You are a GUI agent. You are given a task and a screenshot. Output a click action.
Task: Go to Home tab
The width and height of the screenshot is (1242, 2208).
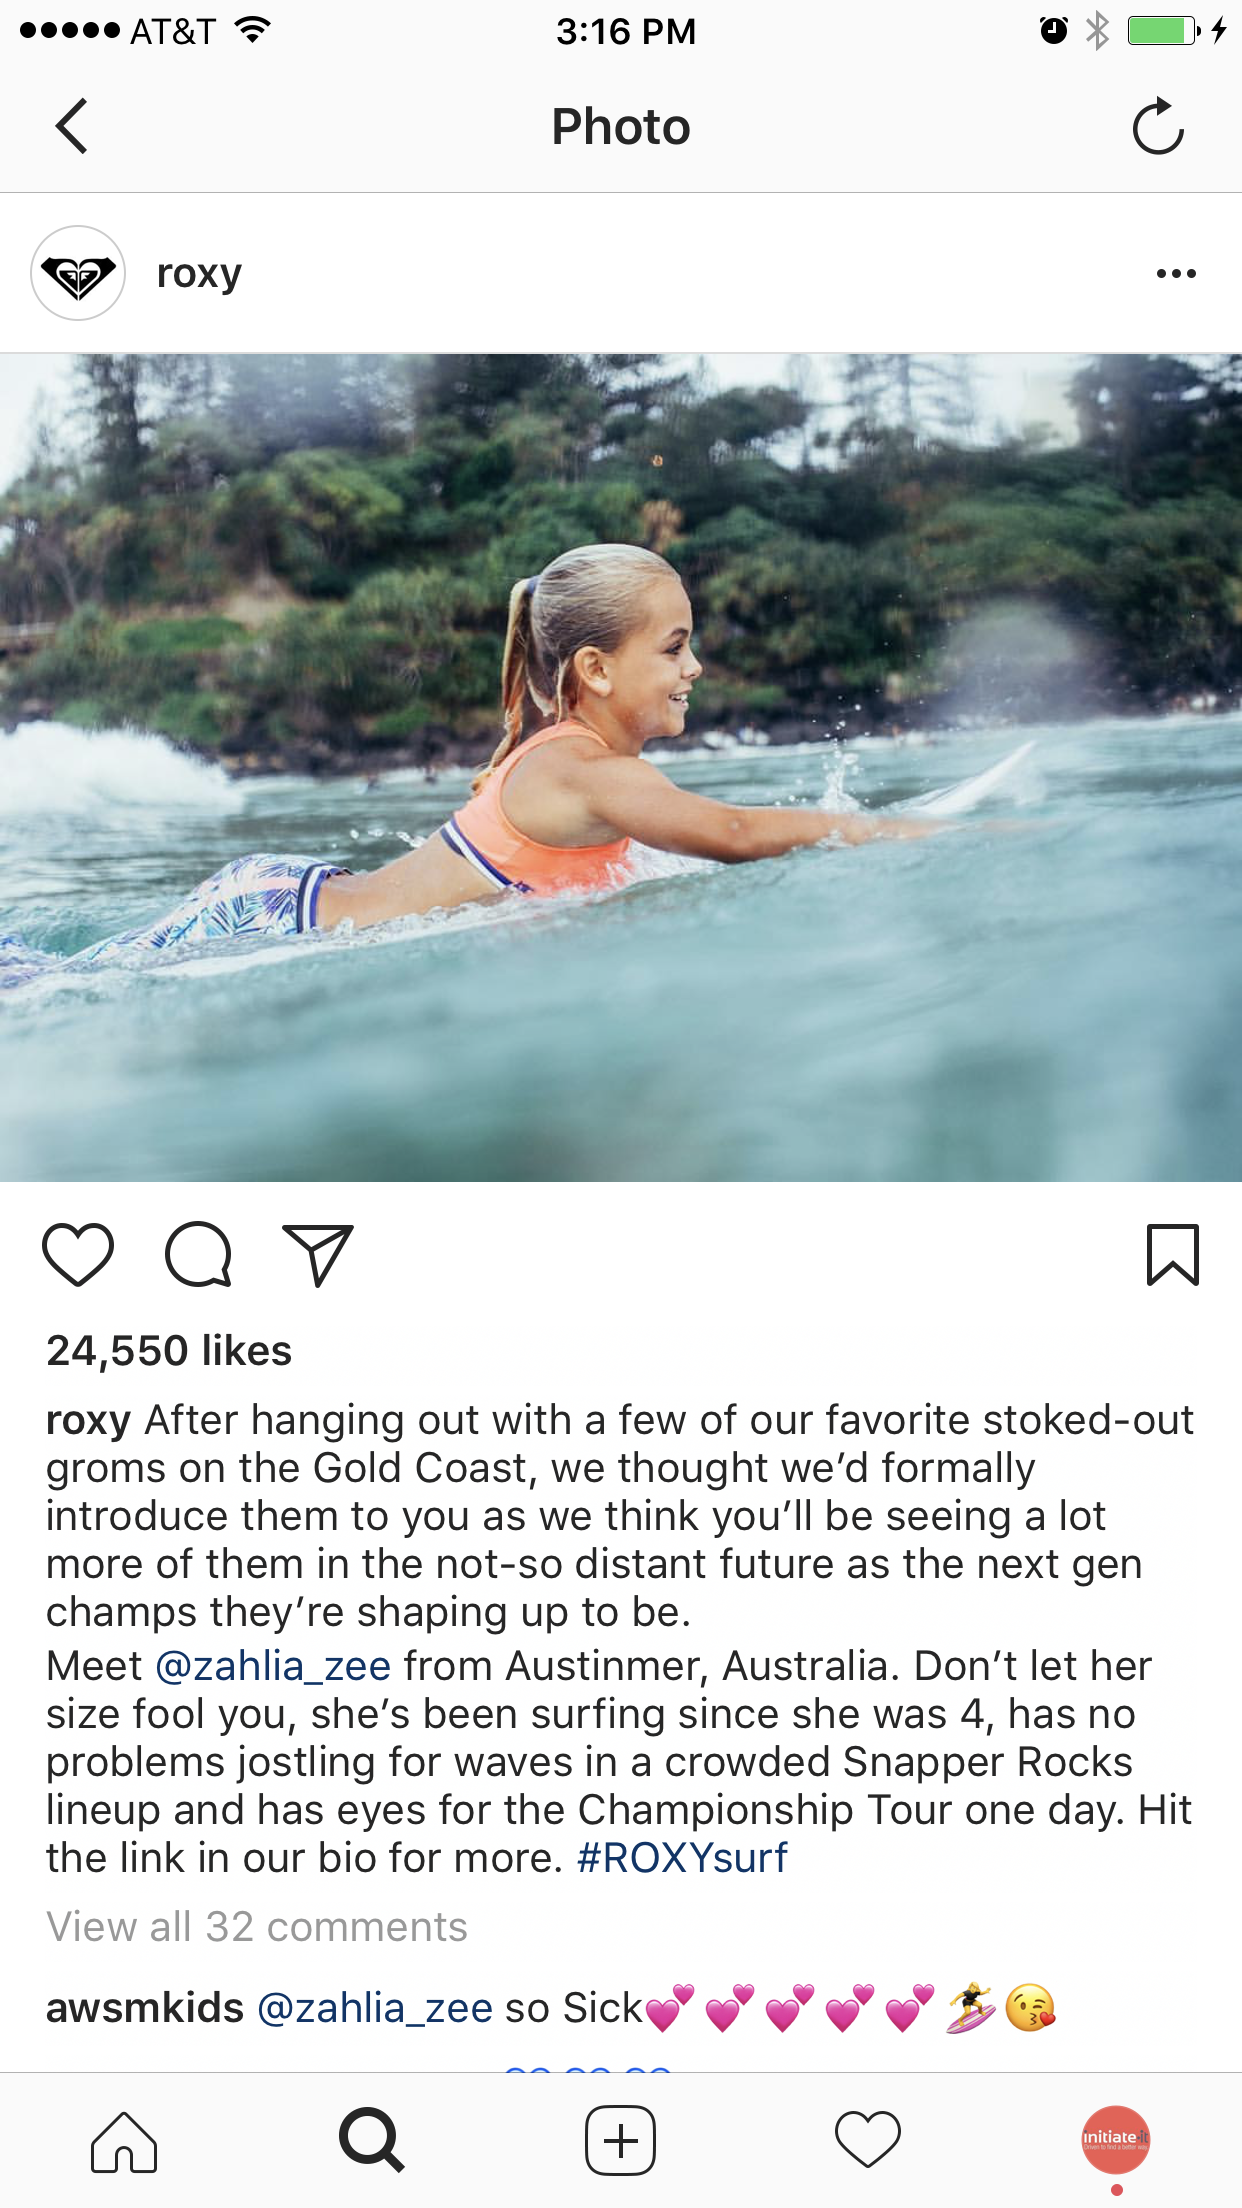tap(124, 2141)
